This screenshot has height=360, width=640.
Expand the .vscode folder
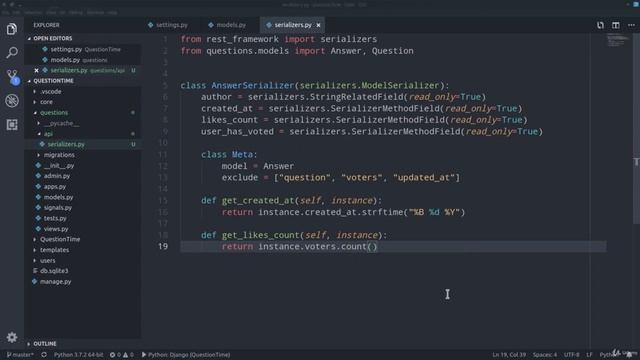(51, 91)
